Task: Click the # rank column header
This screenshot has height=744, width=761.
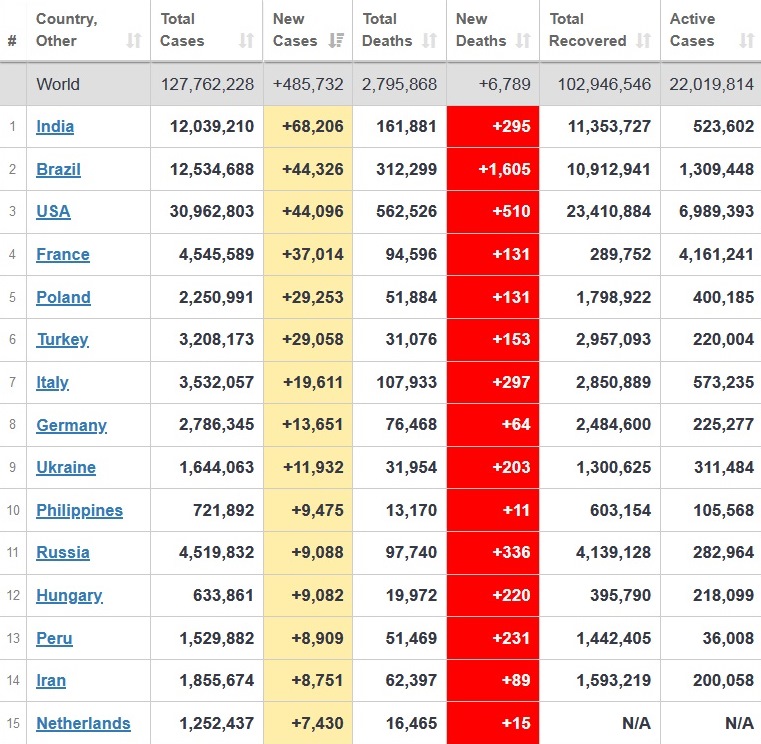Action: (x=12, y=41)
